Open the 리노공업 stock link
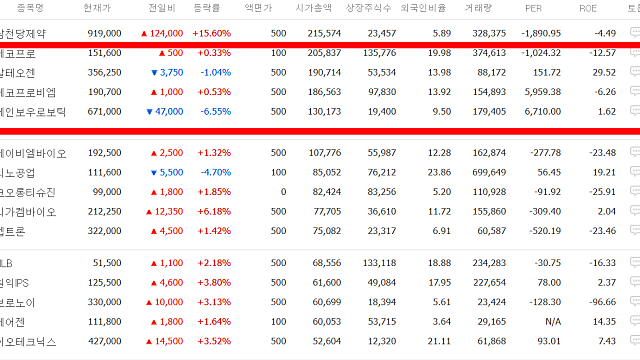Screen dimensions: 640x360 coord(18,173)
